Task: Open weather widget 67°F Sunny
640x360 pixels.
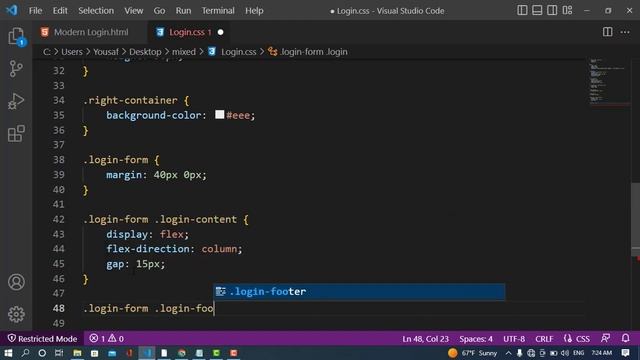Action: 473,353
